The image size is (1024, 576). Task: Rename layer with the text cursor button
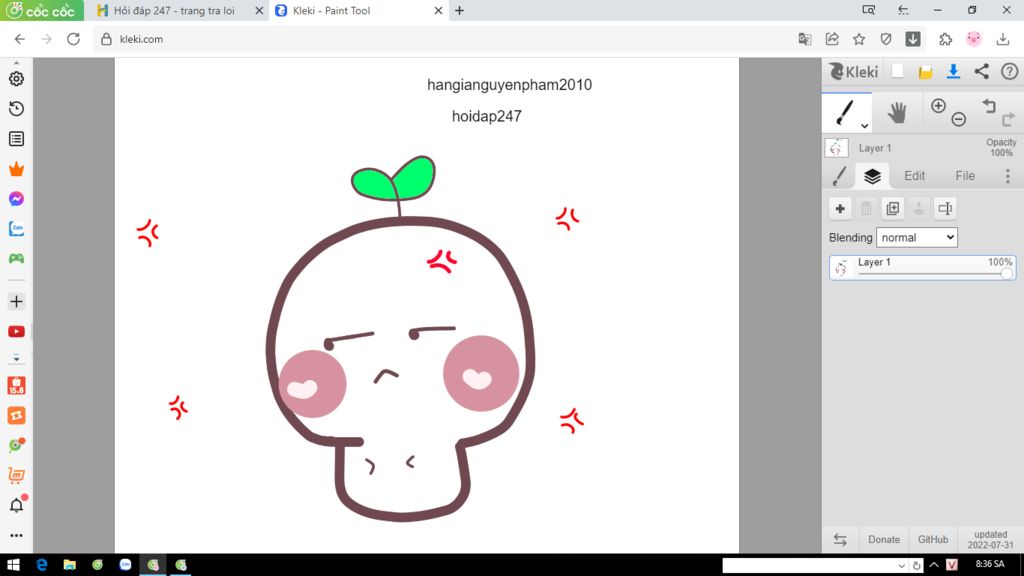[x=945, y=208]
